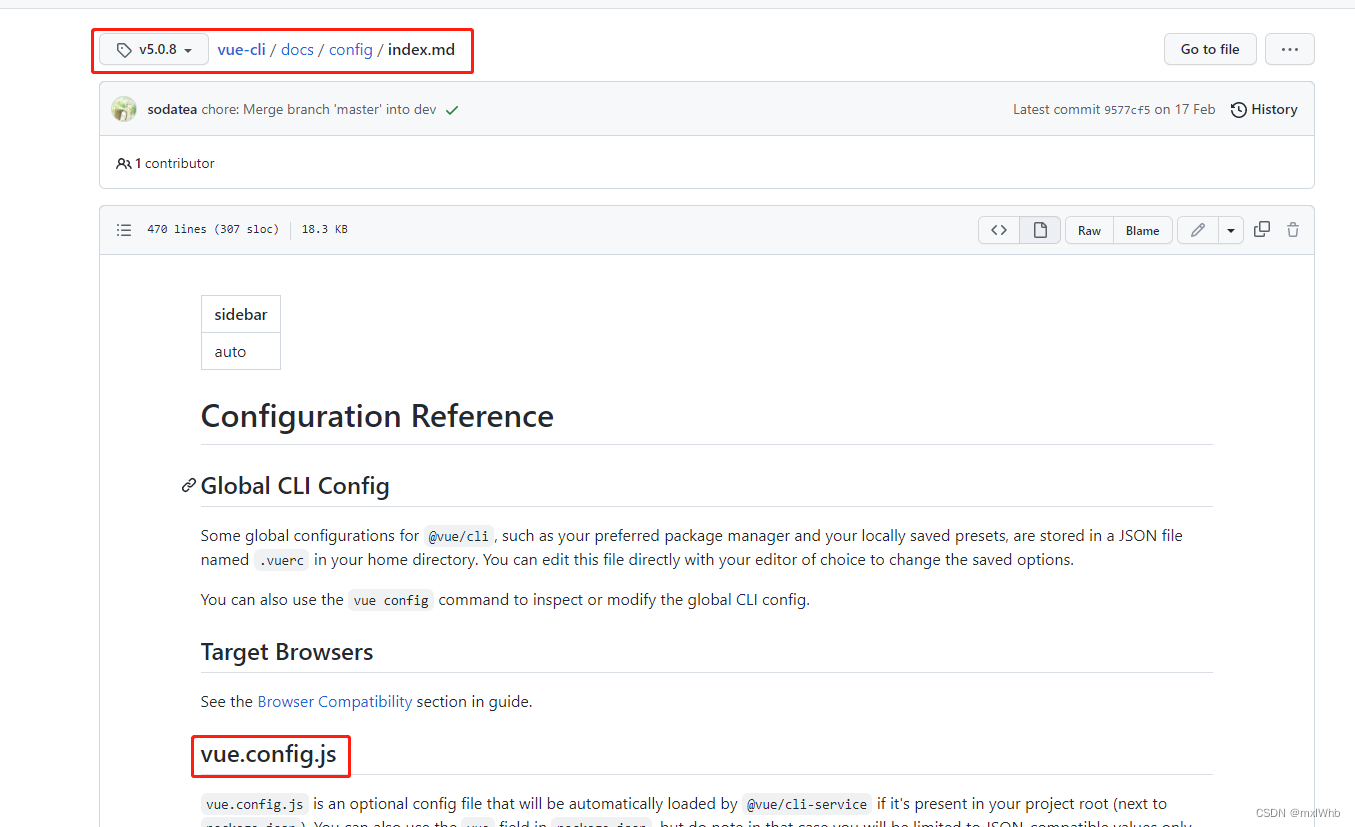Click the vue.config.js heading
The width and height of the screenshot is (1355, 827).
(x=269, y=754)
